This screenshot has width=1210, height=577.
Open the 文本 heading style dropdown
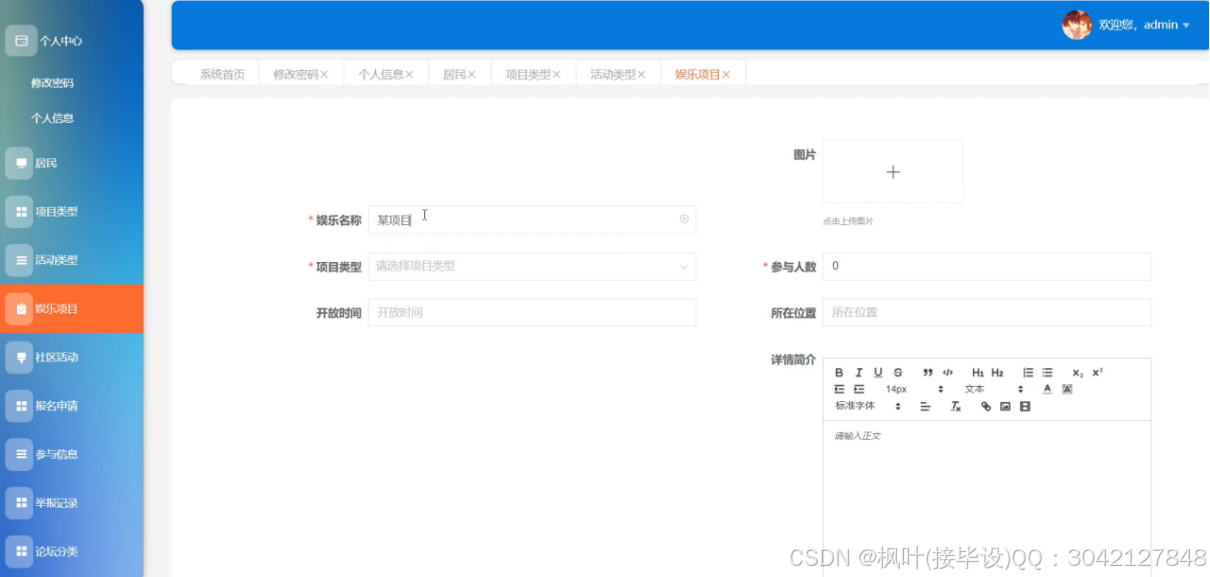(x=994, y=389)
